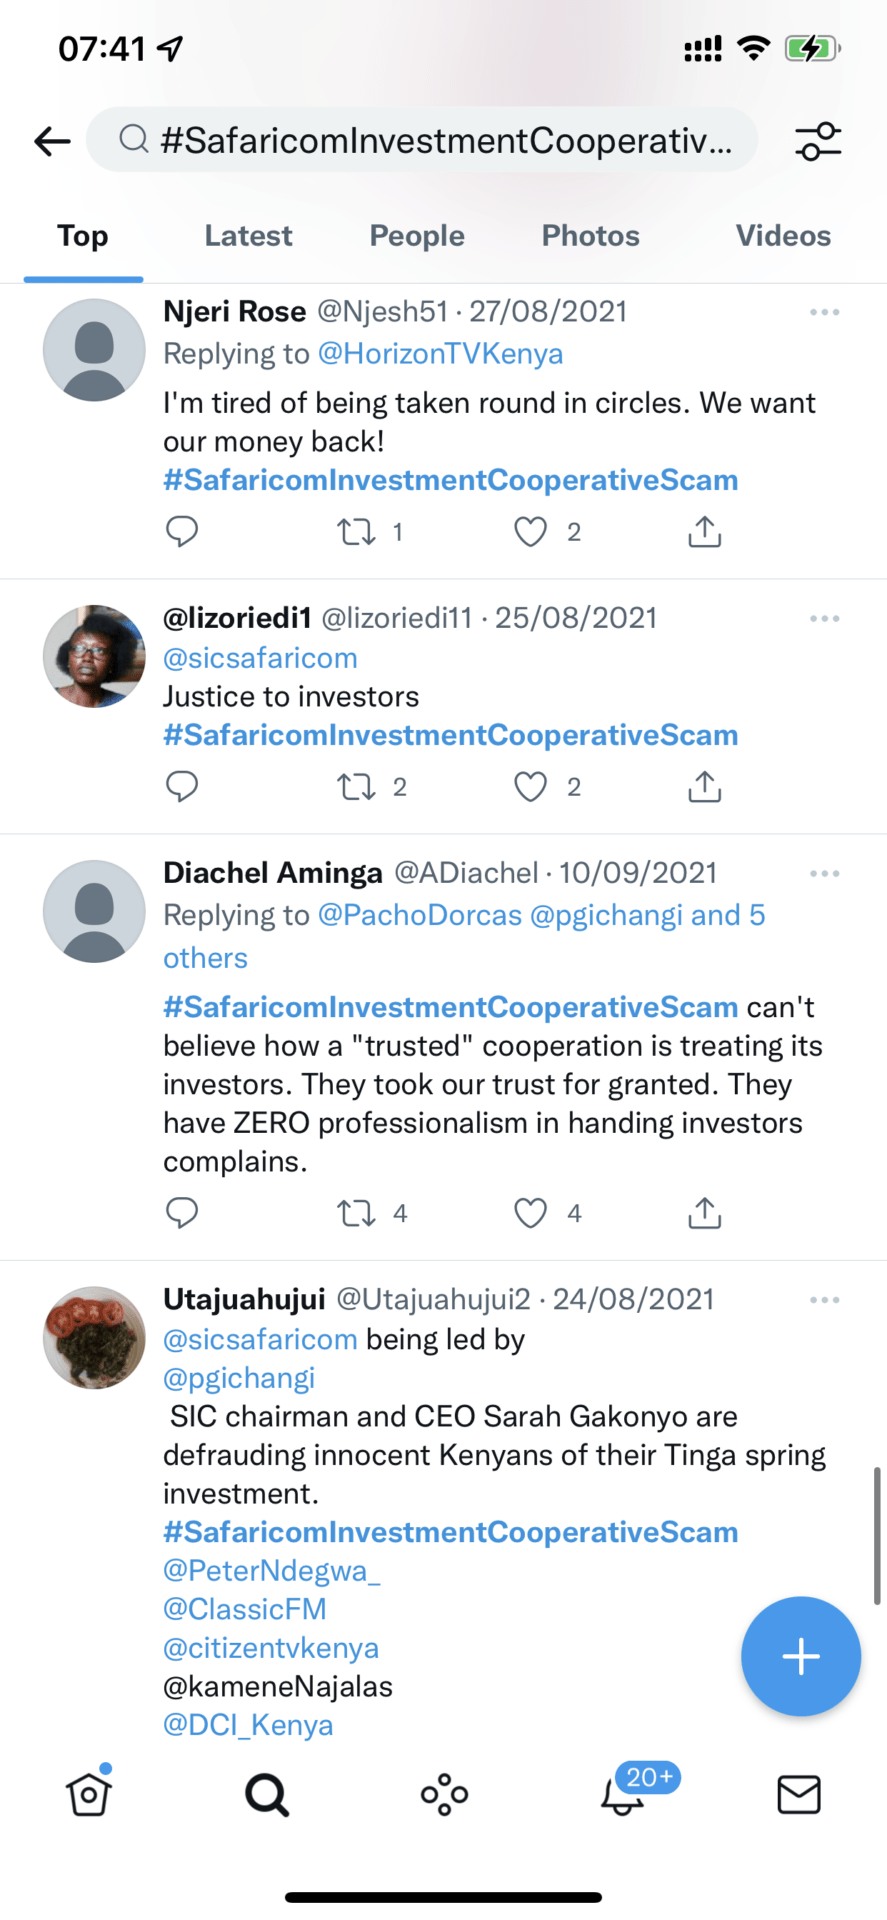887x1920 pixels.
Task: Go to Home from bottom bar
Action: click(88, 1795)
